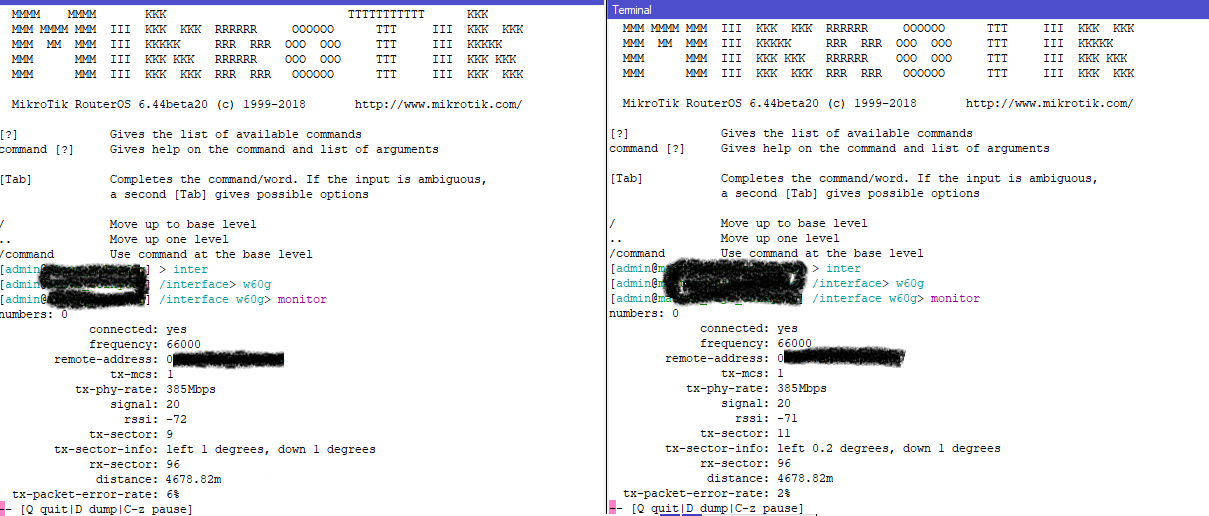1209x516 pixels.
Task: Click the rssi value "-71"
Action: coord(787,418)
